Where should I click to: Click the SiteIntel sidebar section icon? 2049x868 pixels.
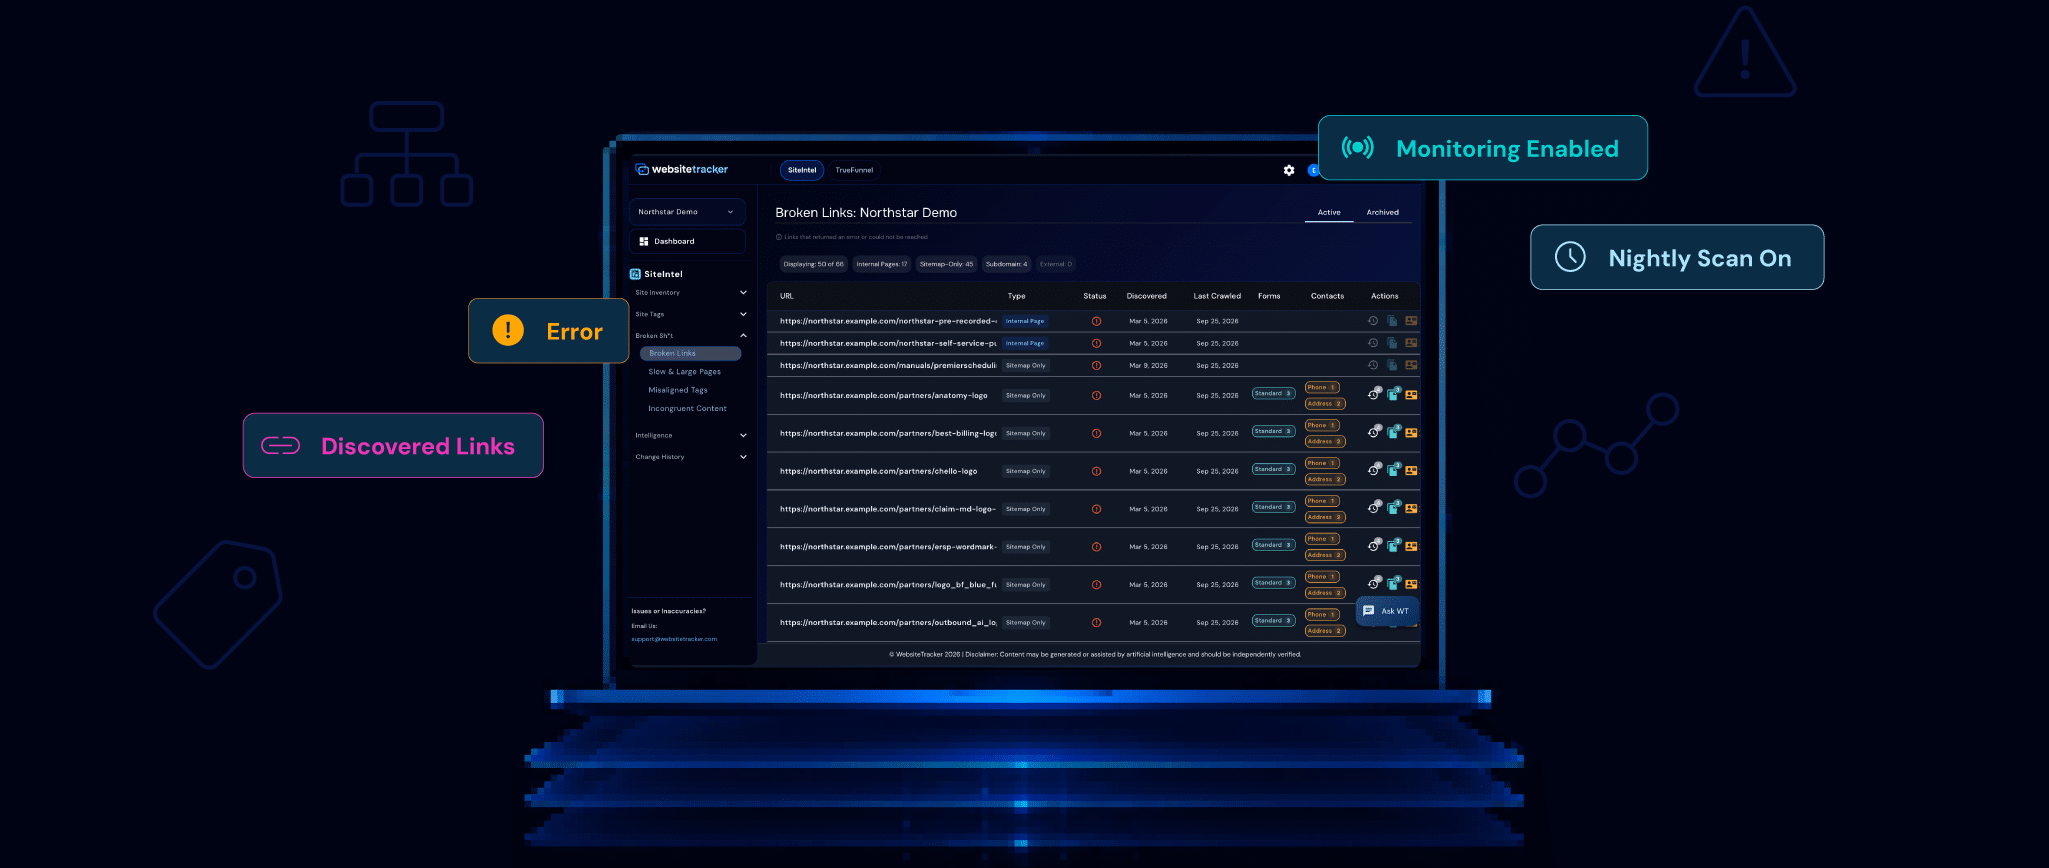(x=635, y=274)
